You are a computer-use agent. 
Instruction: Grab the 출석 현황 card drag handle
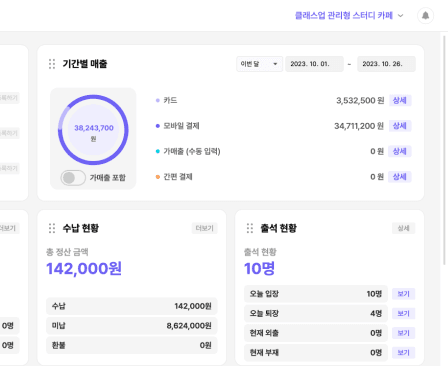point(250,228)
